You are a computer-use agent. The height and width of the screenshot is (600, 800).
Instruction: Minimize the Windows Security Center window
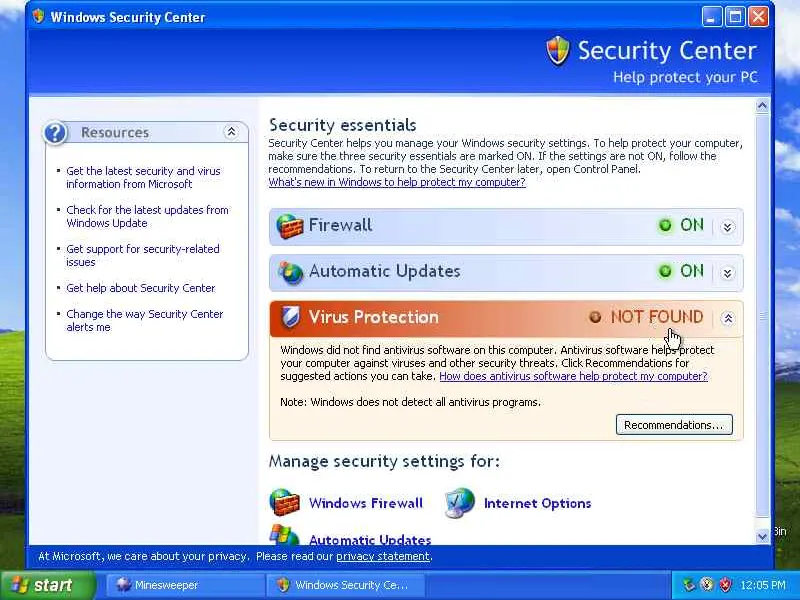click(712, 17)
